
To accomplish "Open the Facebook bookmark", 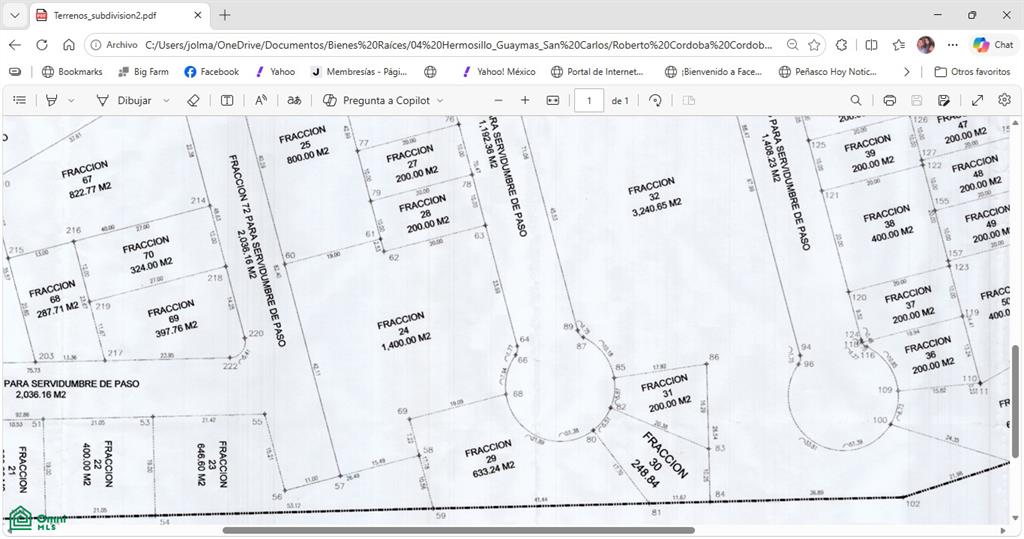I will pyautogui.click(x=212, y=72).
